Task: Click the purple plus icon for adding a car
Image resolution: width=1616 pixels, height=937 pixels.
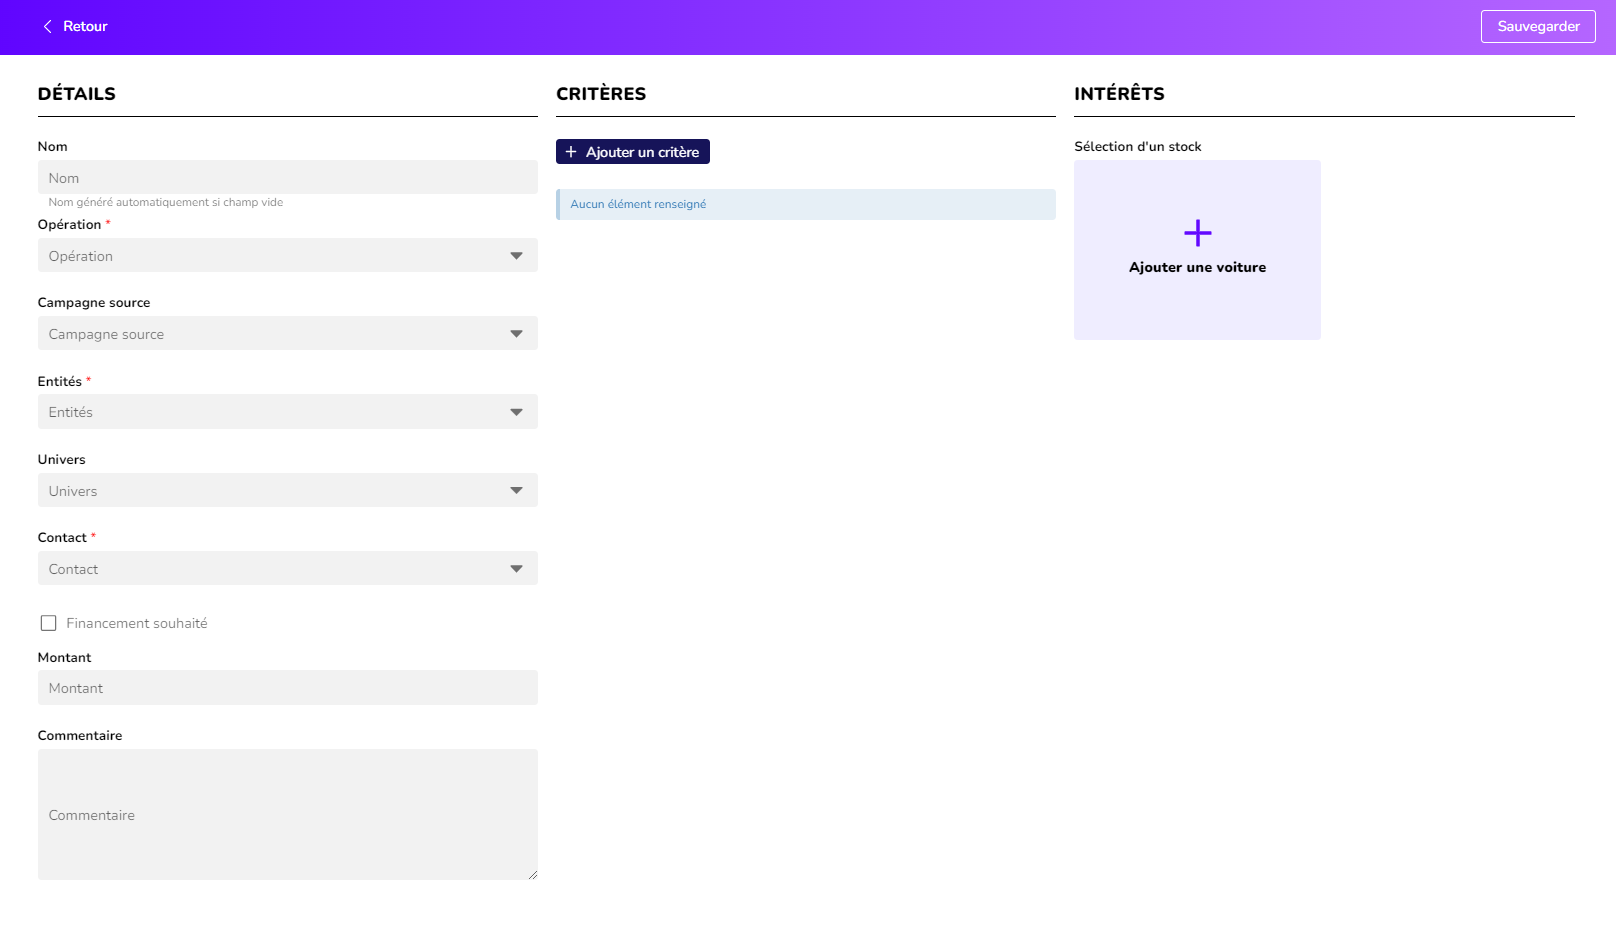Action: point(1197,233)
